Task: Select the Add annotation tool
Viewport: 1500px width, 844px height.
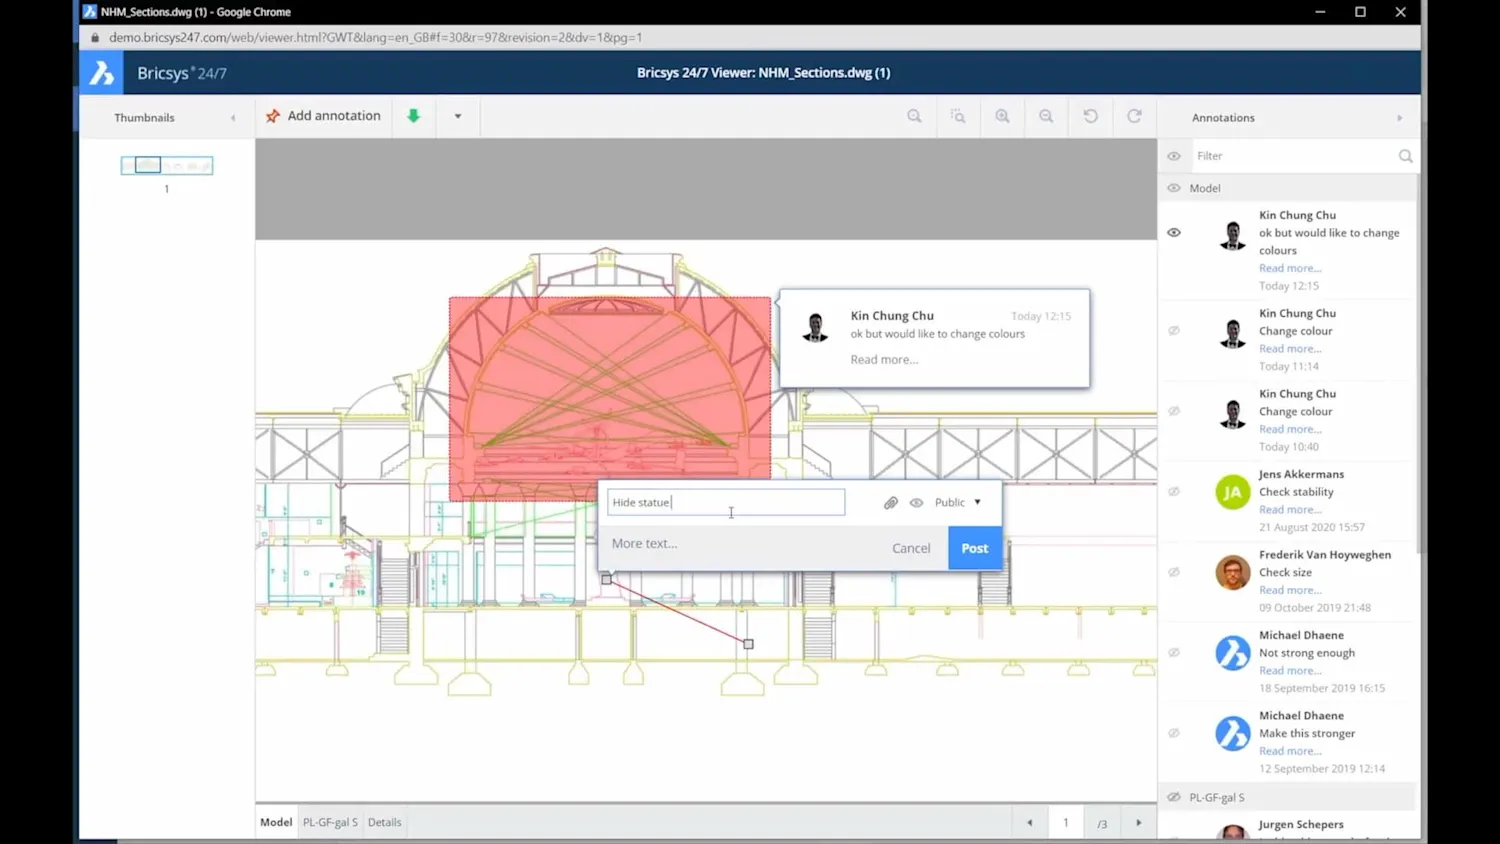Action: [322, 116]
